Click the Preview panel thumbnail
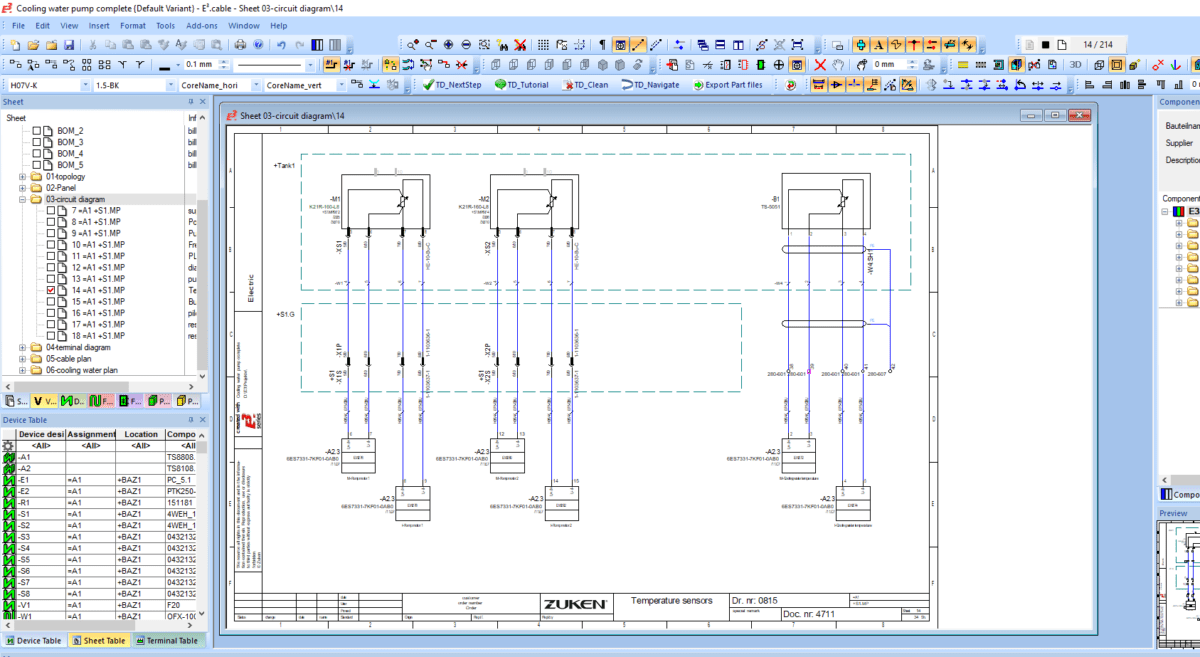 tap(1180, 587)
